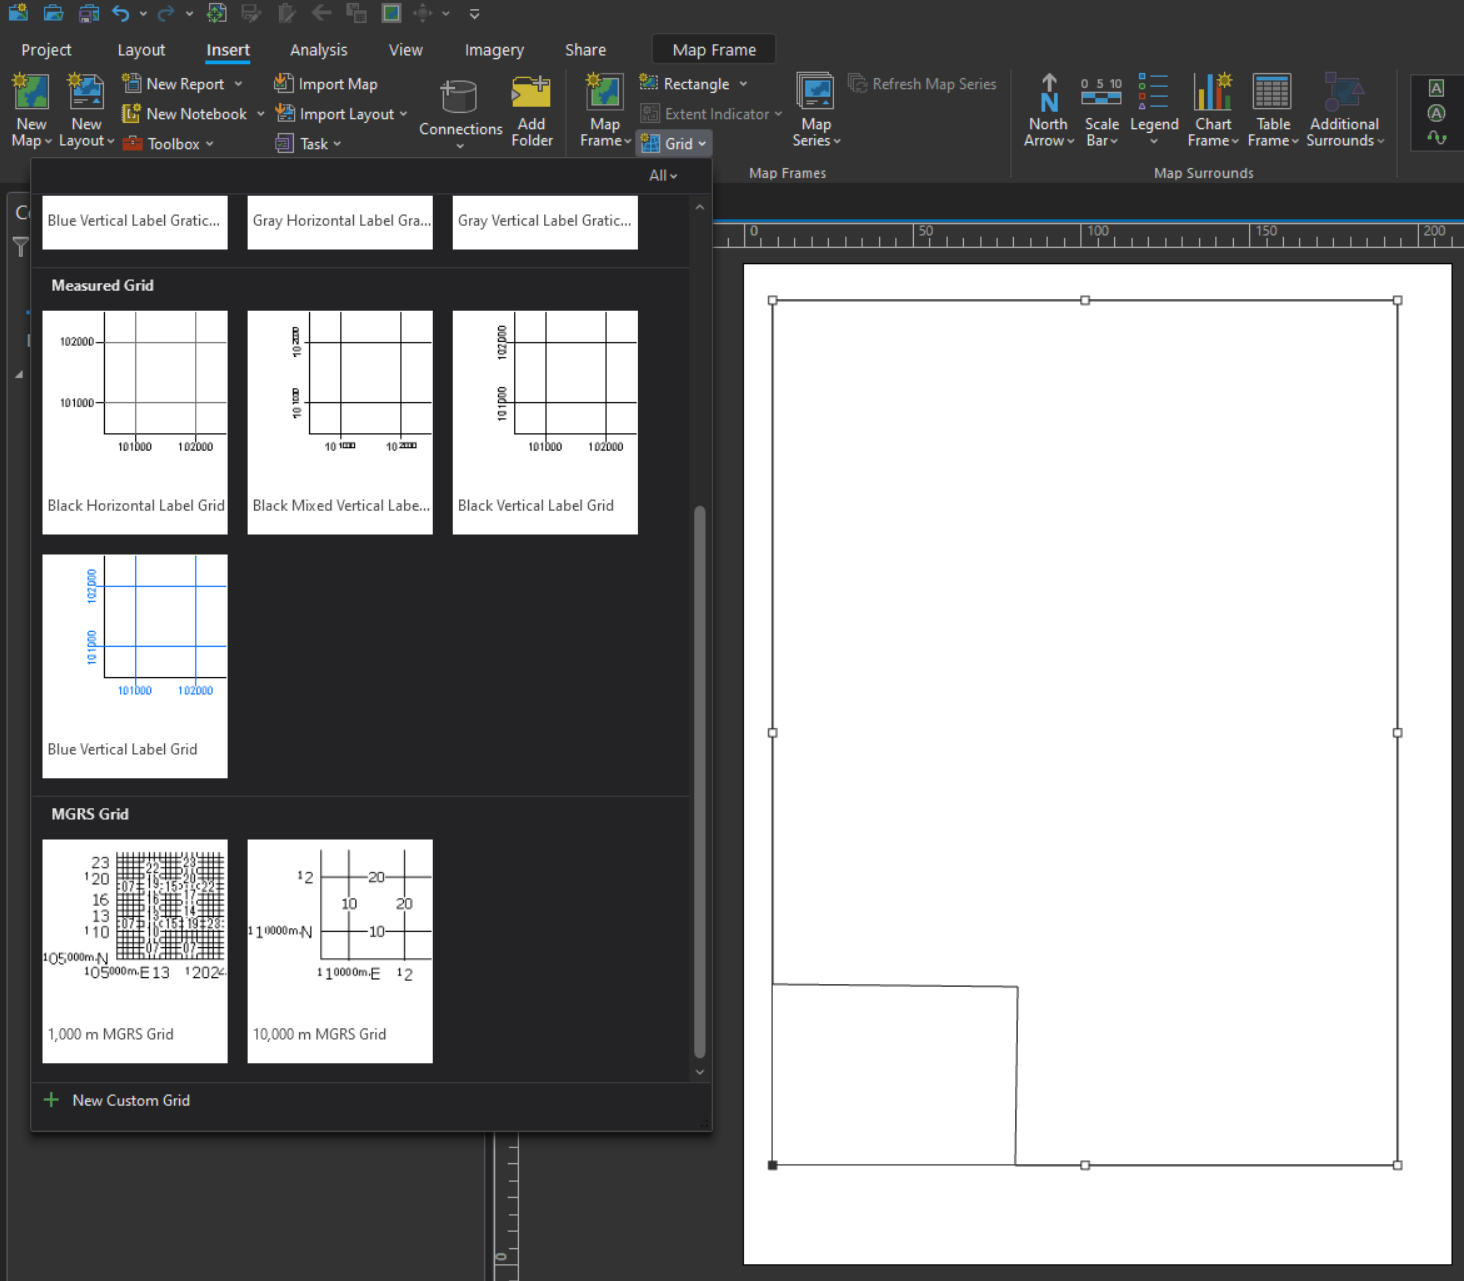Open the Map Series tool
Screen dimensions: 1464x1281
[815, 94]
